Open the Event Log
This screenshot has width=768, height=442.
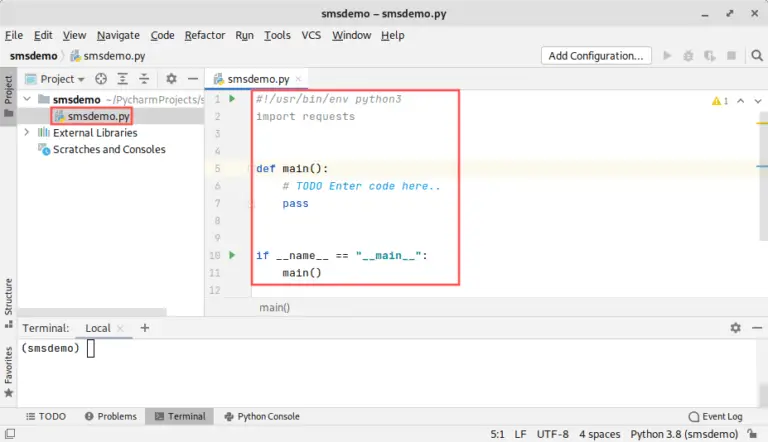click(716, 417)
